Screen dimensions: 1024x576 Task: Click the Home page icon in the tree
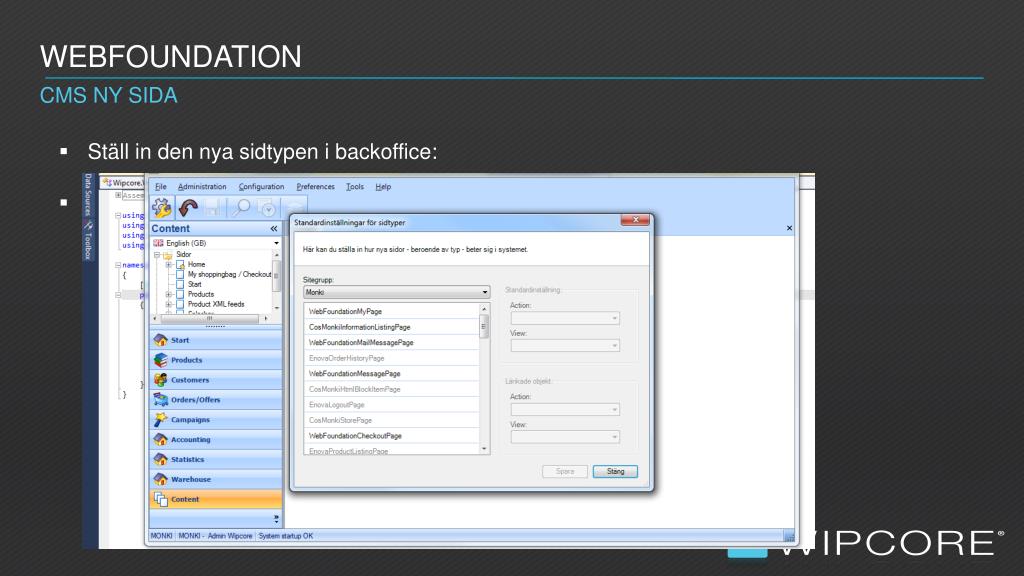tap(180, 264)
